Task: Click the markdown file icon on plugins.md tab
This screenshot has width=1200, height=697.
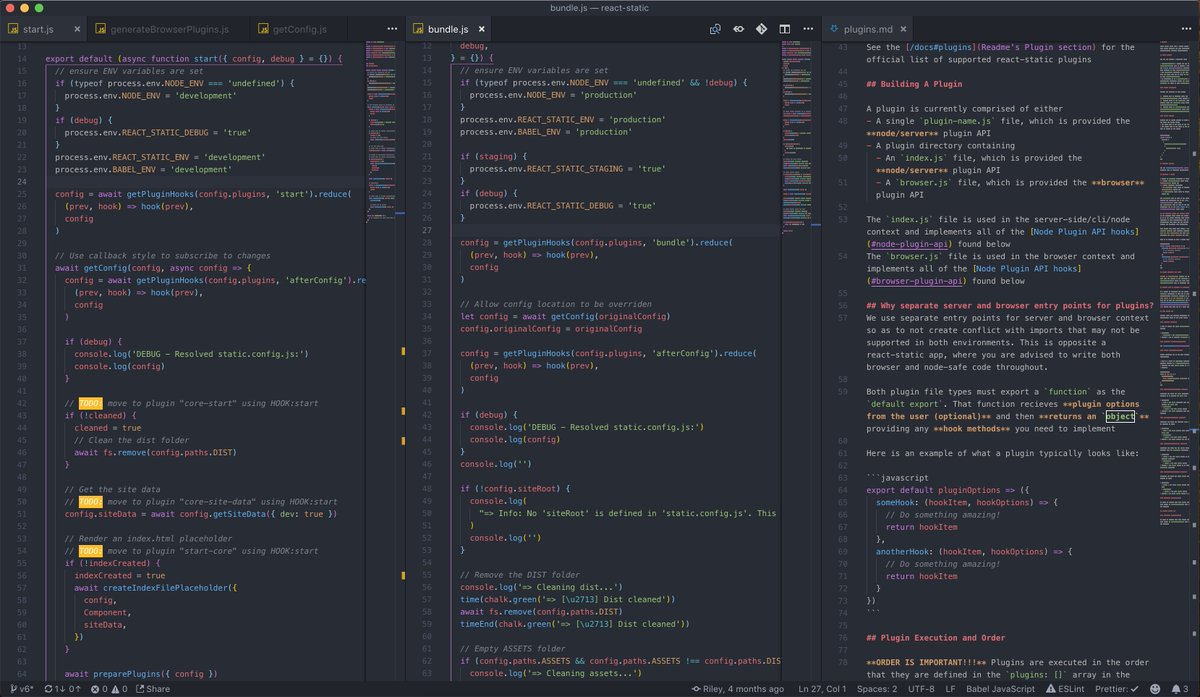Action: [x=834, y=30]
